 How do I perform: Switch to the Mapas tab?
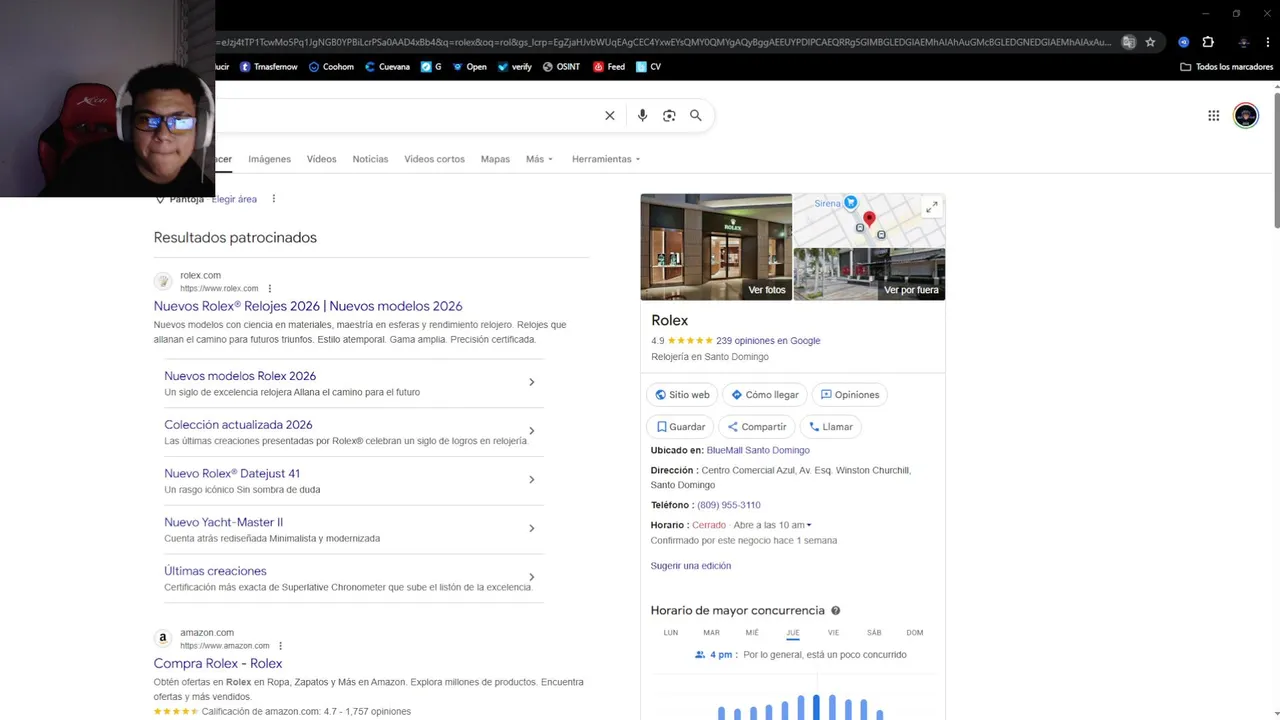[495, 159]
